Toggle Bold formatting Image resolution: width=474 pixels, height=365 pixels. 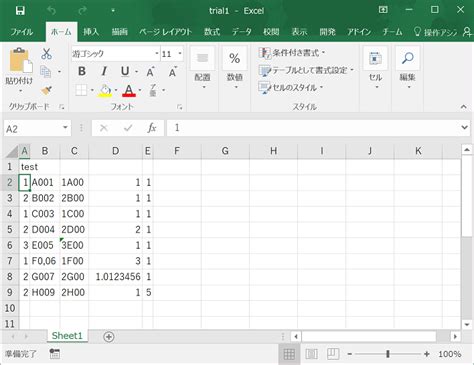click(82, 71)
